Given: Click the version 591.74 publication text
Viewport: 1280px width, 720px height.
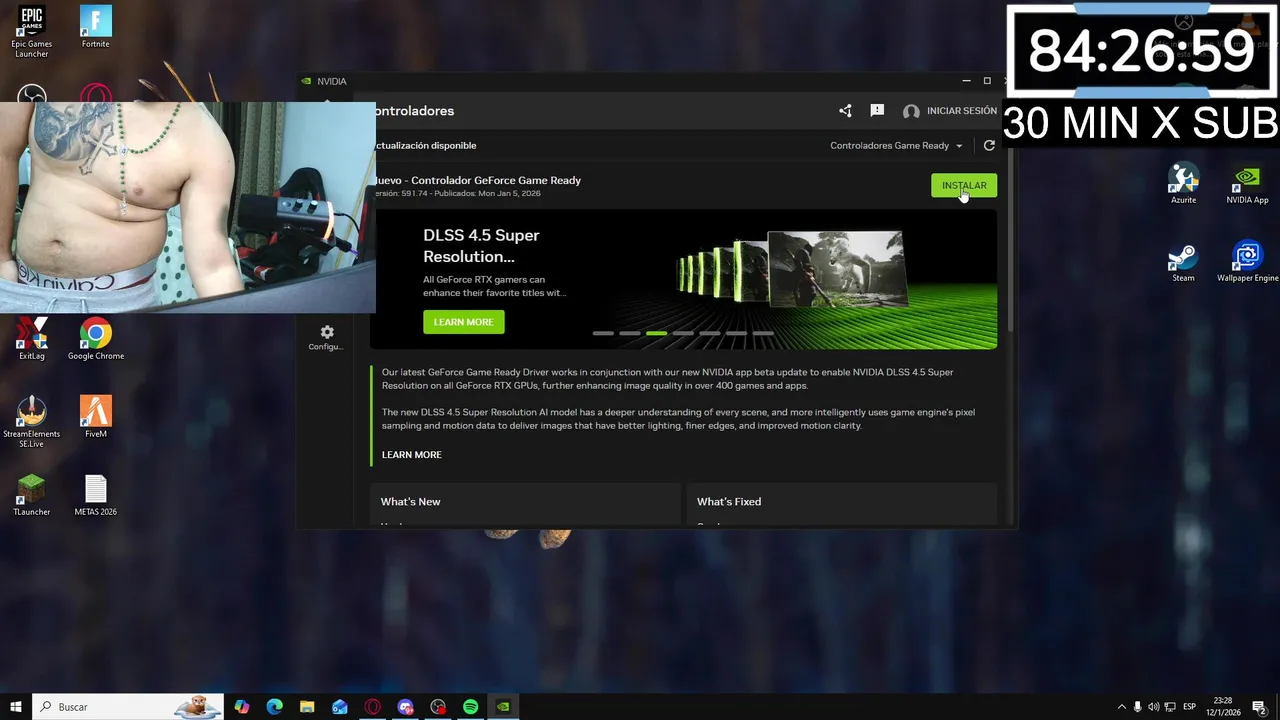Looking at the screenshot, I should pos(457,194).
